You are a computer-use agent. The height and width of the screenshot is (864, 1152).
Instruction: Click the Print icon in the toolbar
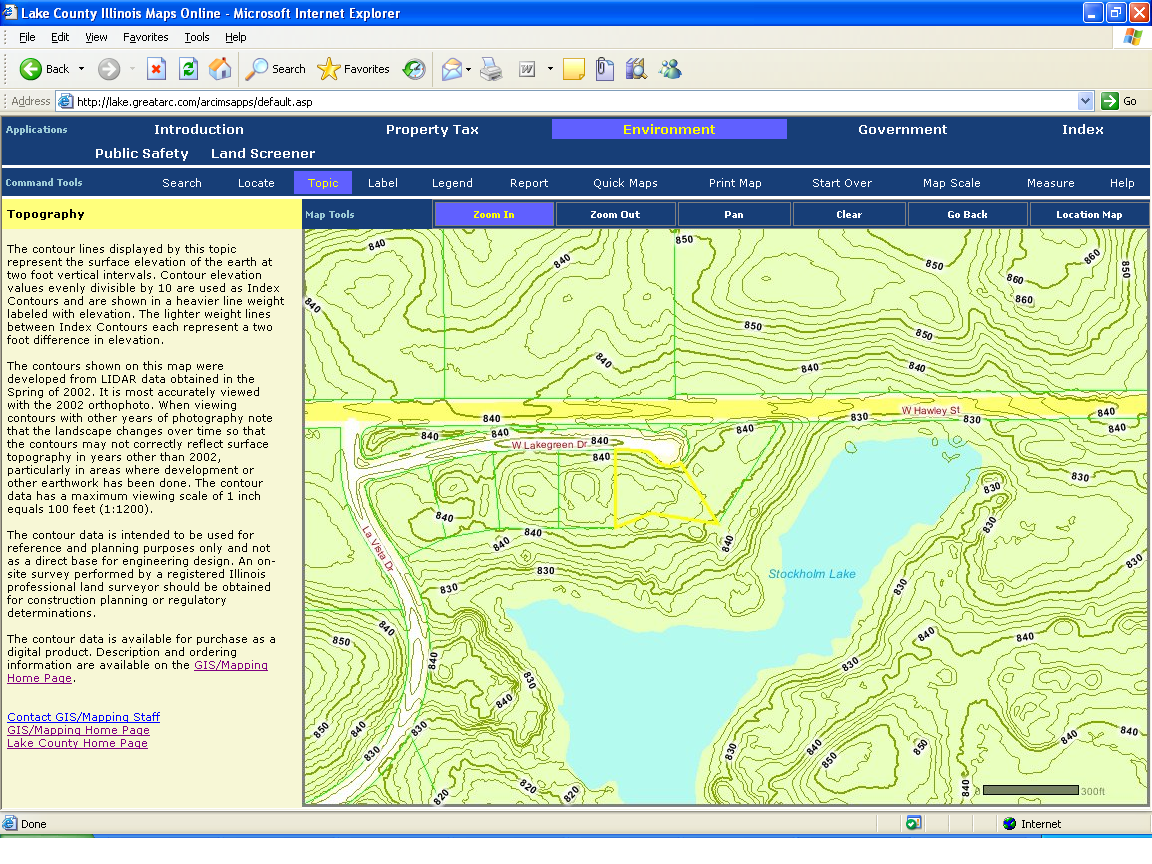coord(490,69)
